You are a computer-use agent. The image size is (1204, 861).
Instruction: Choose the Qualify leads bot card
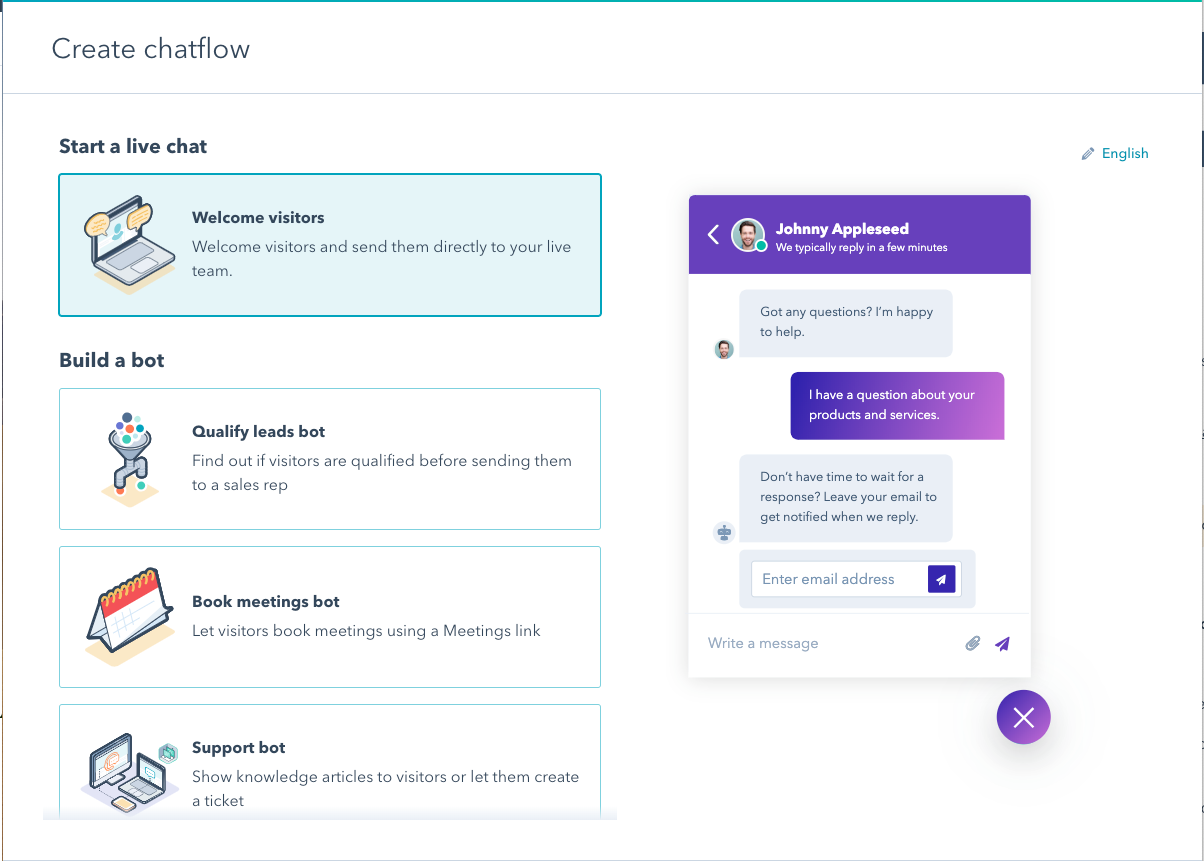point(330,459)
